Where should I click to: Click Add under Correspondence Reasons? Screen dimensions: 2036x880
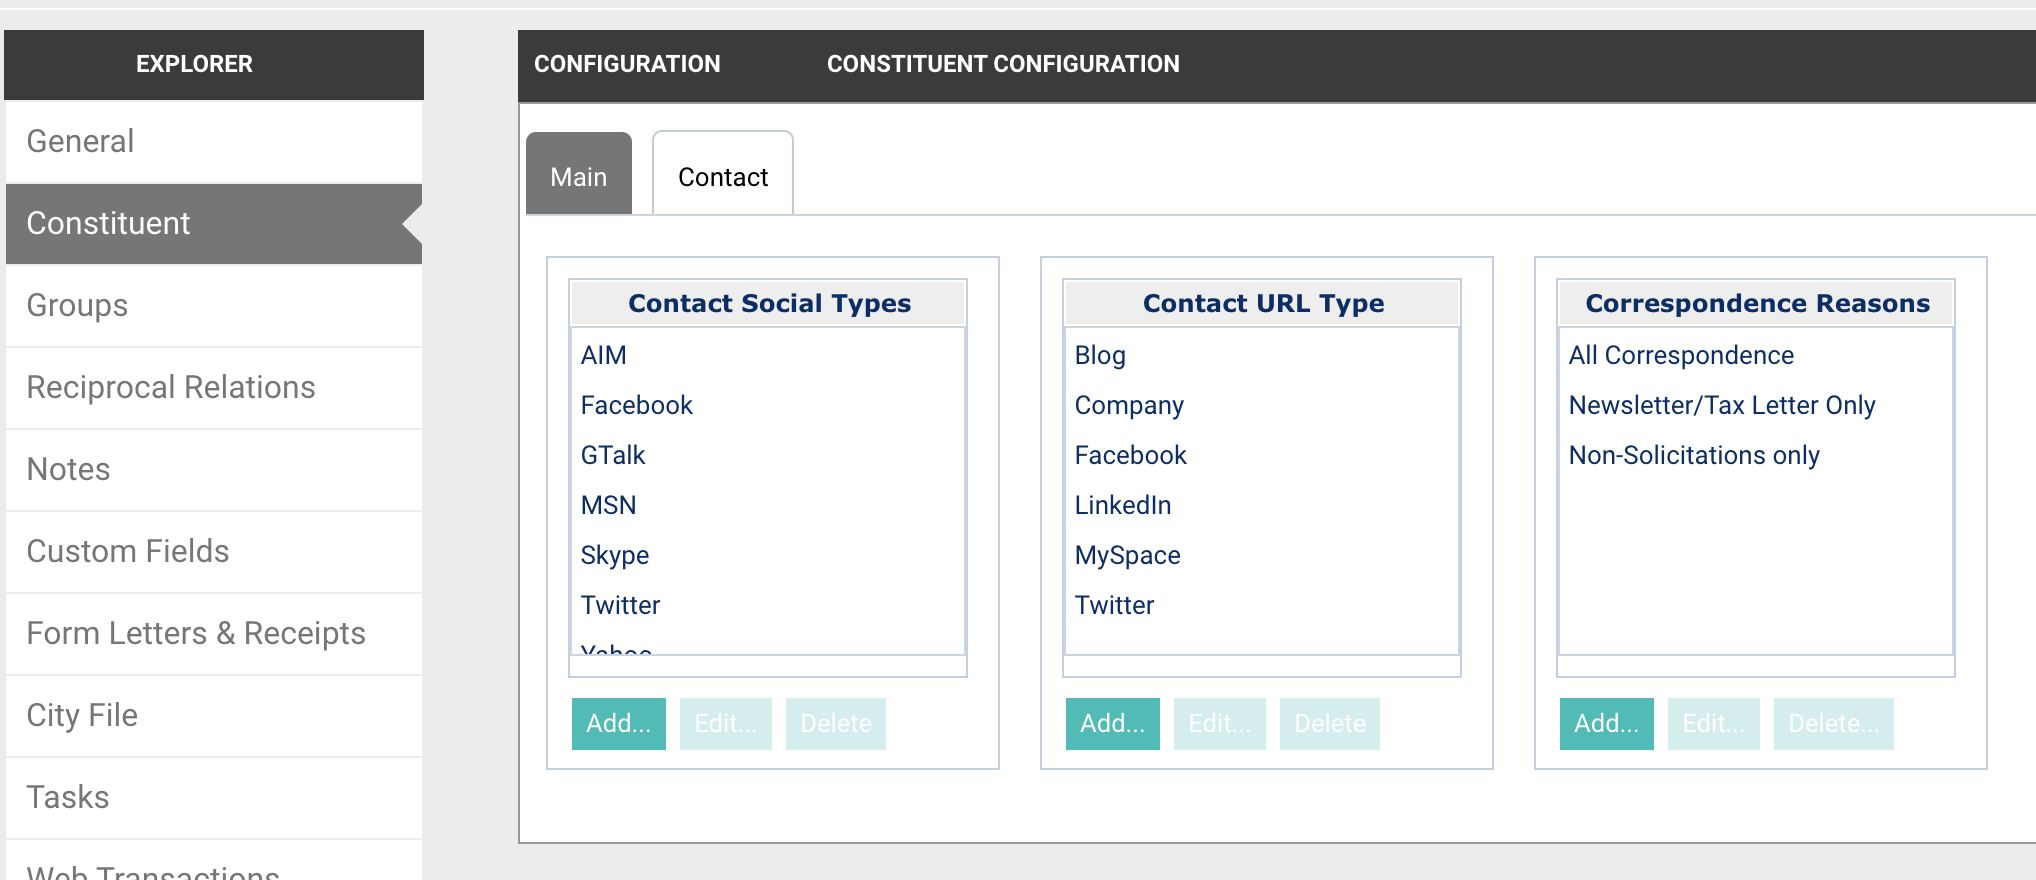[x=1606, y=723]
